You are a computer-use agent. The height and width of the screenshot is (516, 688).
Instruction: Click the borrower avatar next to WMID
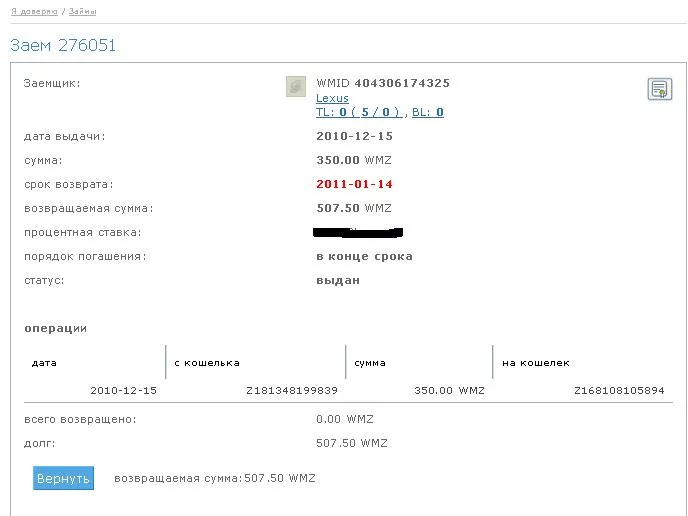pos(296,86)
